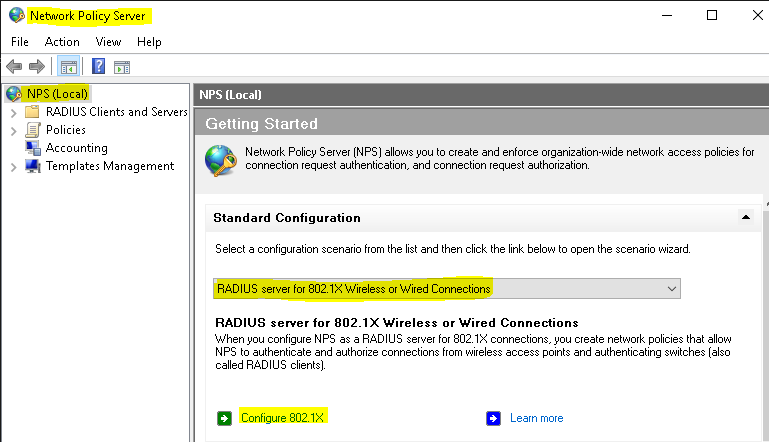769x442 pixels.
Task: Select the Accounting node icon
Action: (x=33, y=148)
